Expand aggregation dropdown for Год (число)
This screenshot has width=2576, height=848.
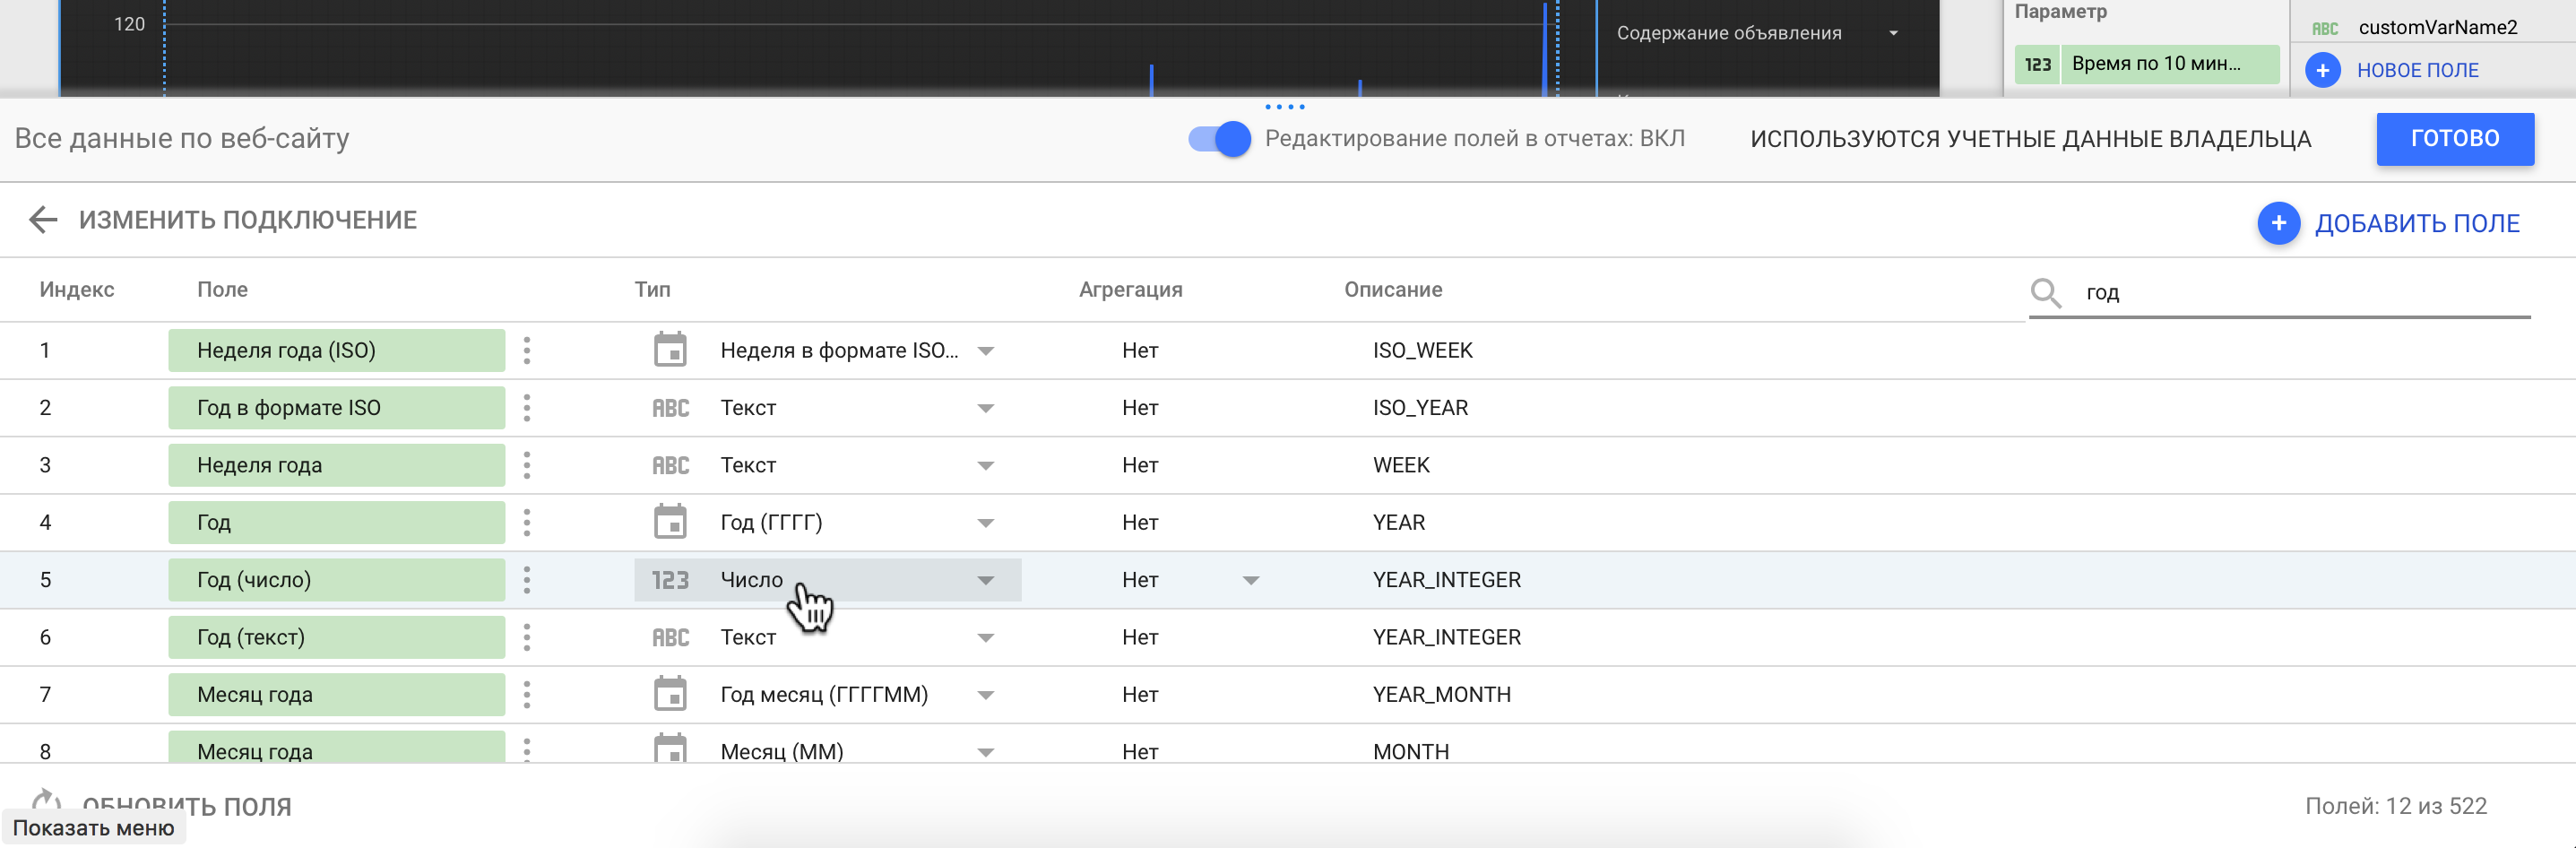[1250, 580]
